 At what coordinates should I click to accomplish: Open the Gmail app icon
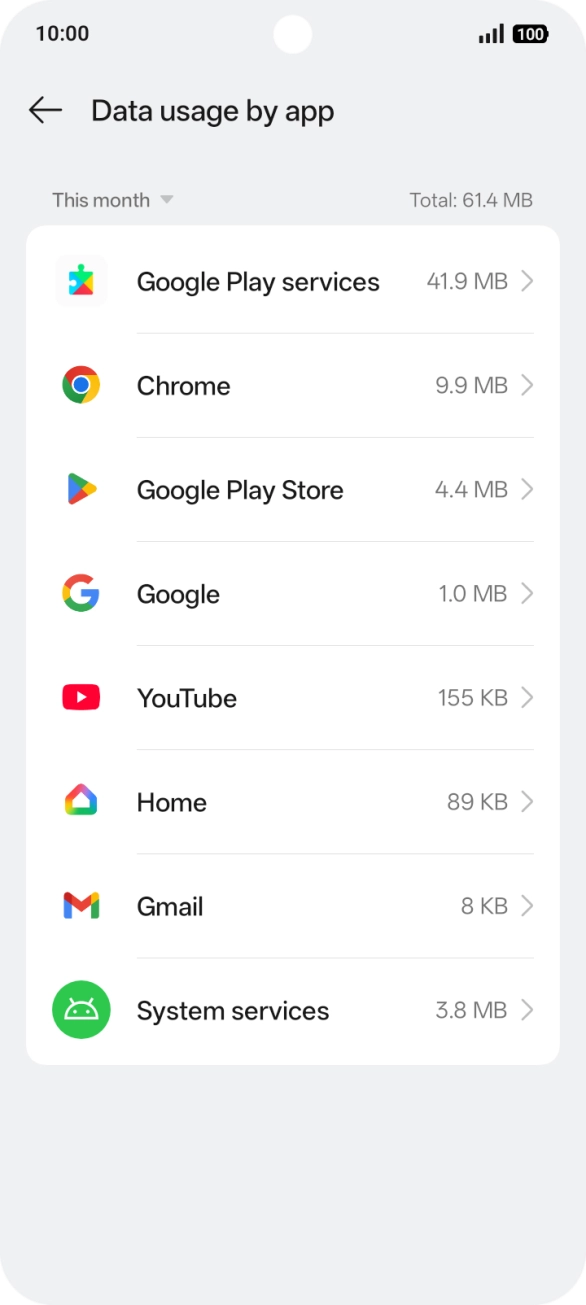pos(81,905)
